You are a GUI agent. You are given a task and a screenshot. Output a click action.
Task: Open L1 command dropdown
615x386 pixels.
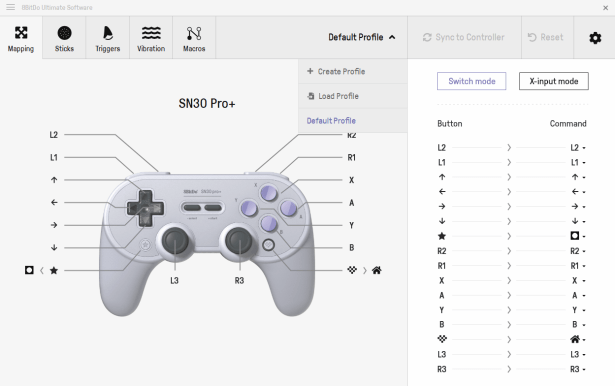578,162
